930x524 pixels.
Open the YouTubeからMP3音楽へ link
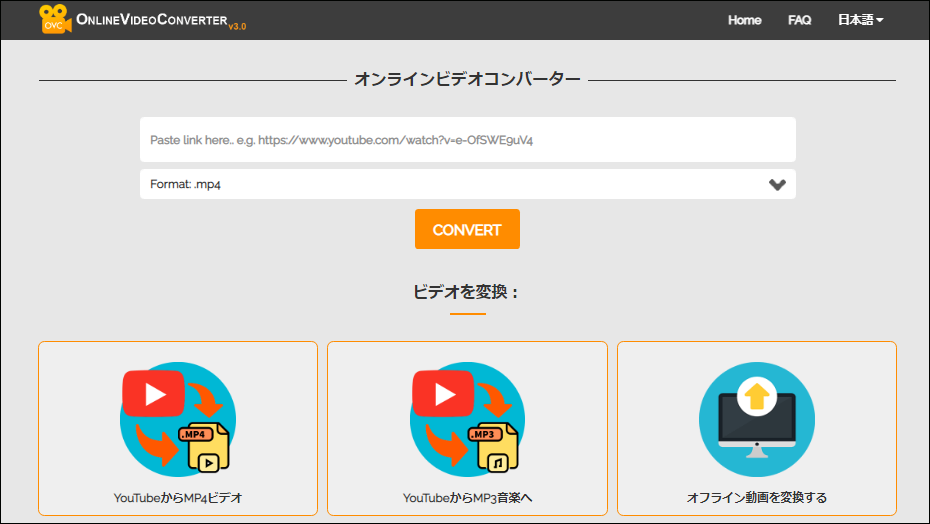[x=467, y=497]
